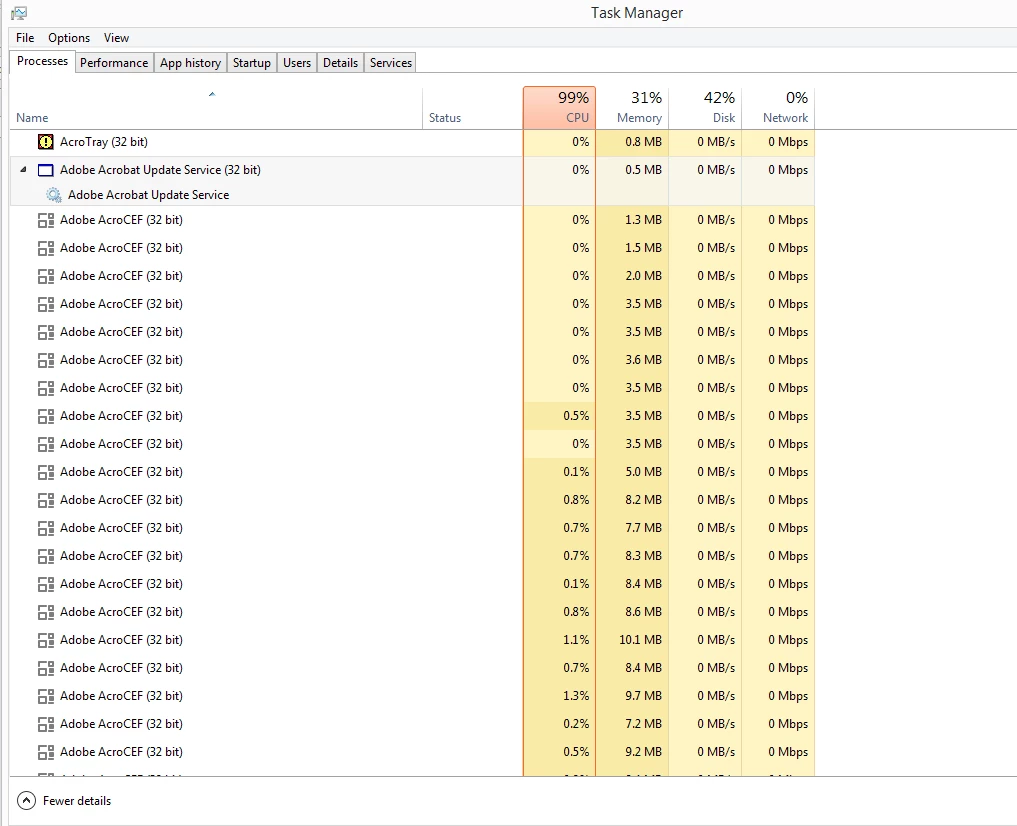The height and width of the screenshot is (826, 1017).
Task: Select the AcroTray (32 bit) process row
Action: [412, 142]
